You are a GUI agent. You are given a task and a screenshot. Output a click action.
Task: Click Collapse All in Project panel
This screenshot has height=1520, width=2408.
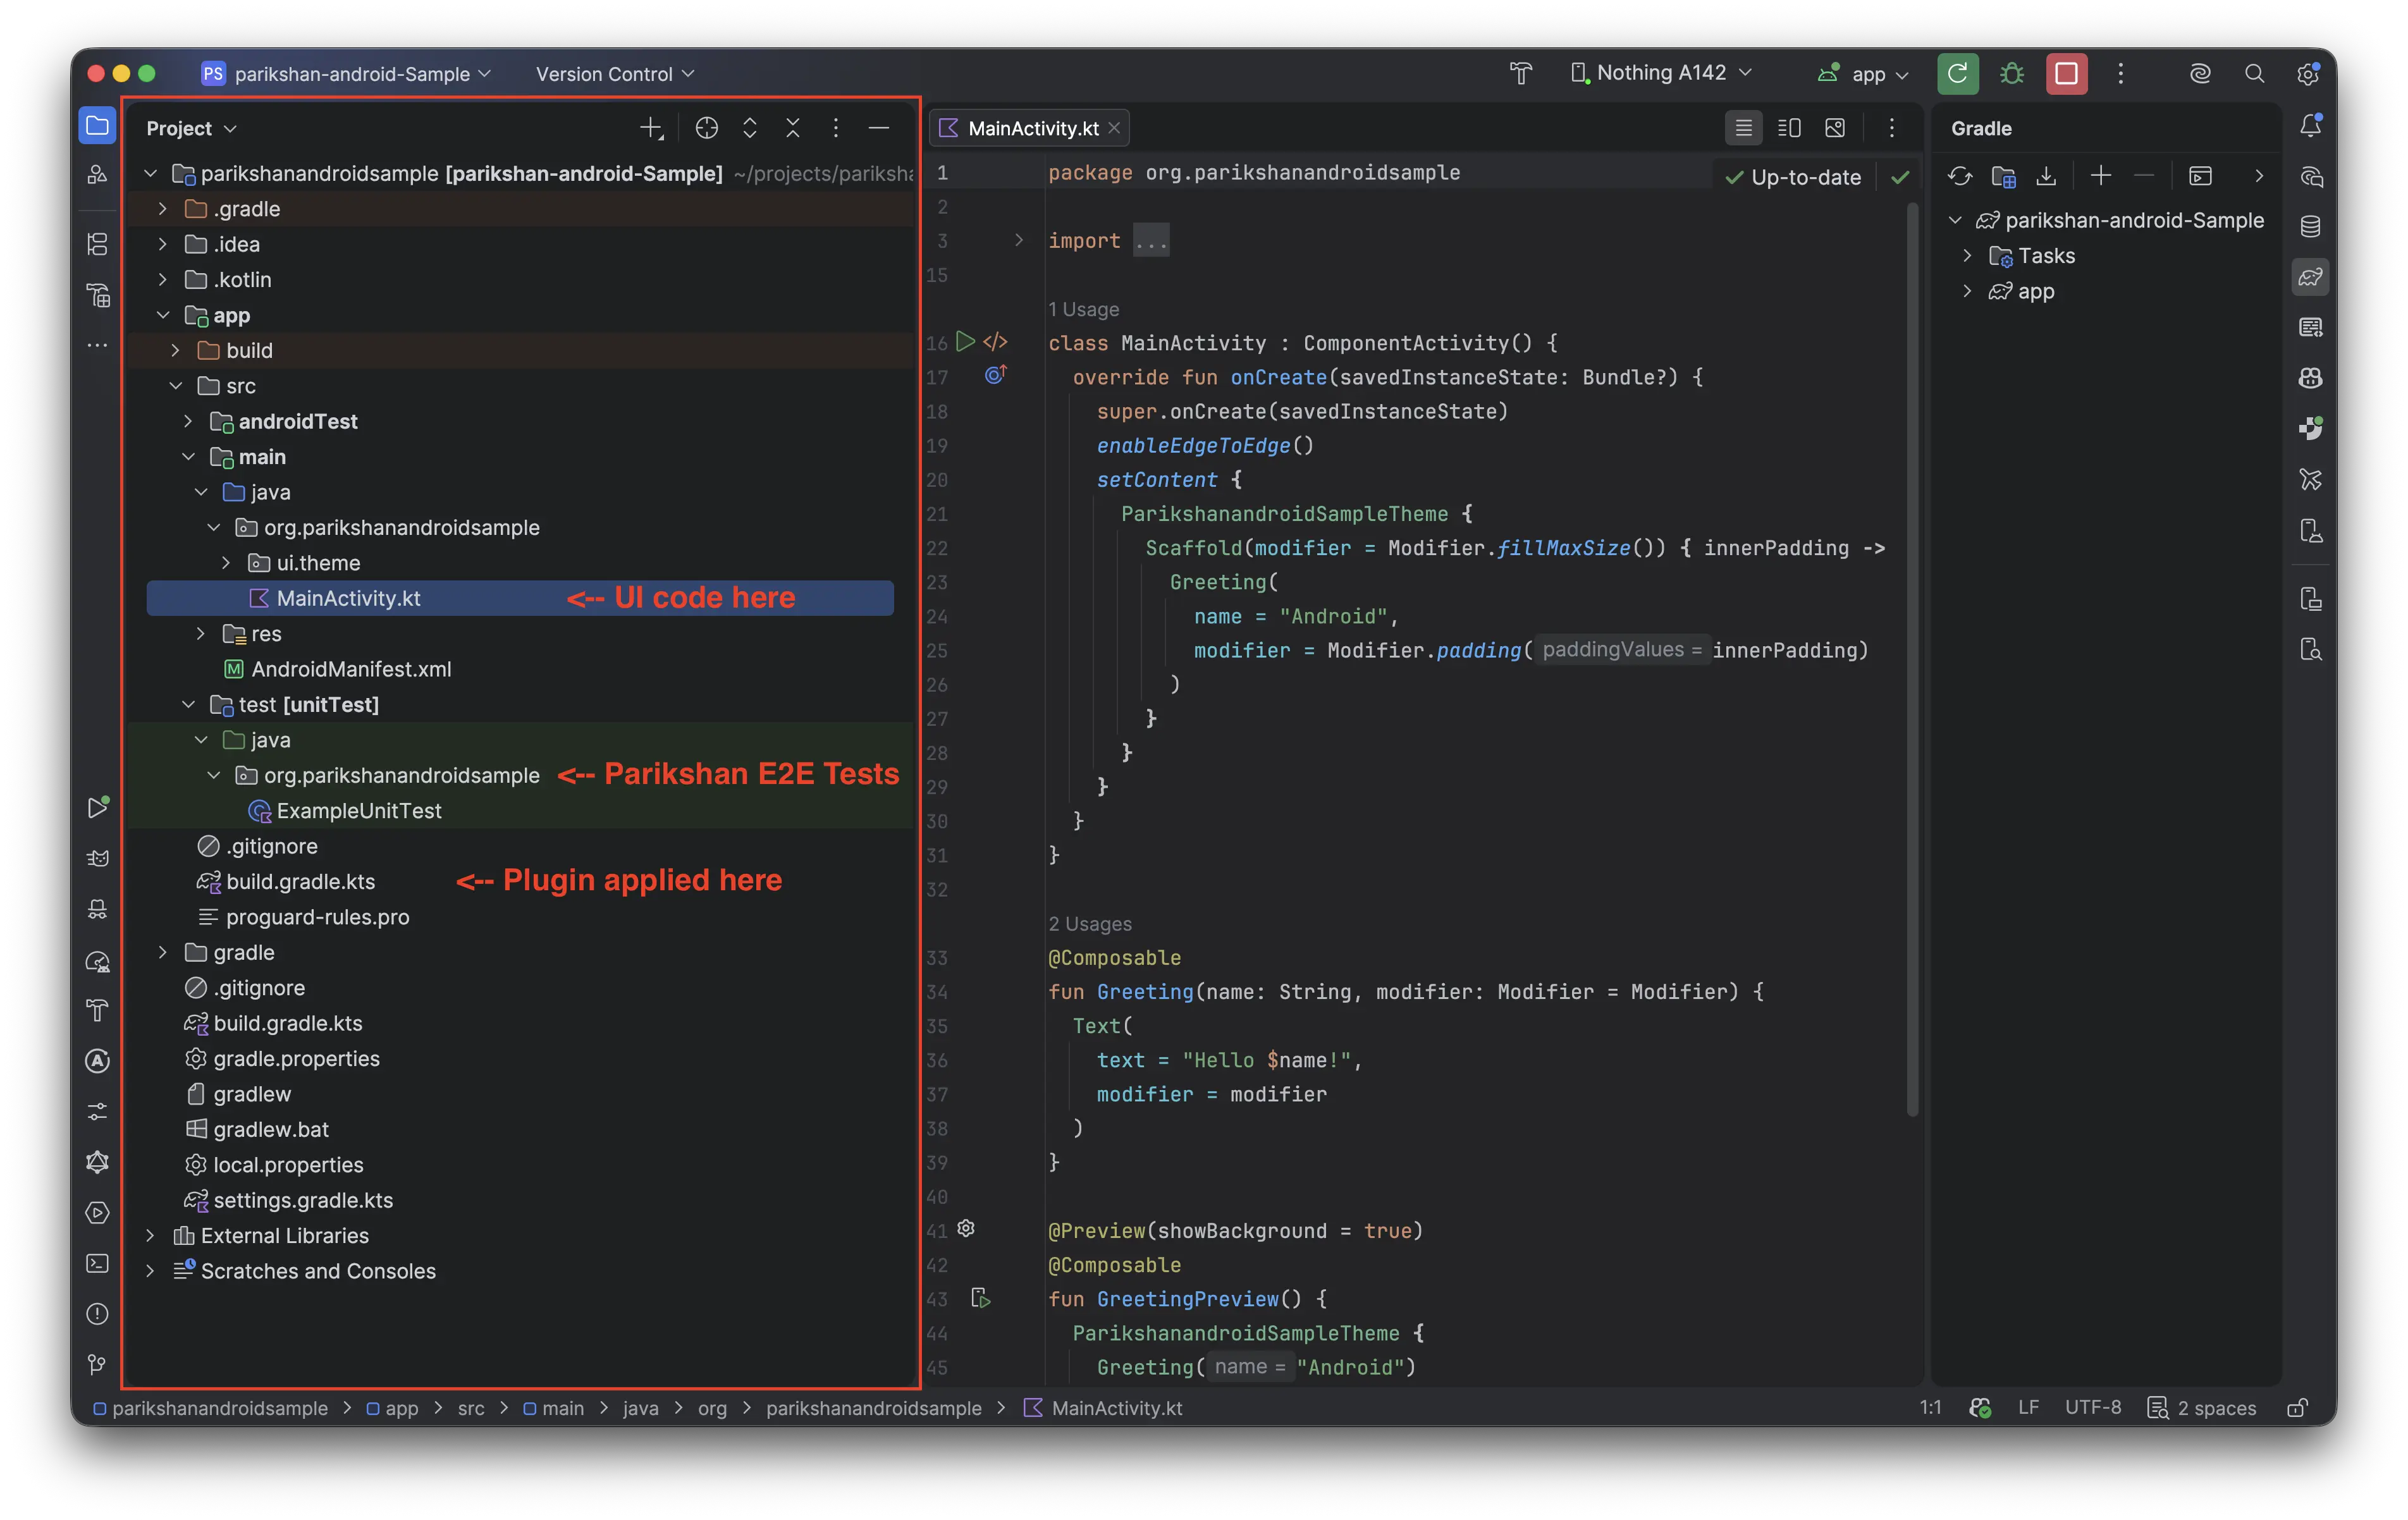(793, 128)
